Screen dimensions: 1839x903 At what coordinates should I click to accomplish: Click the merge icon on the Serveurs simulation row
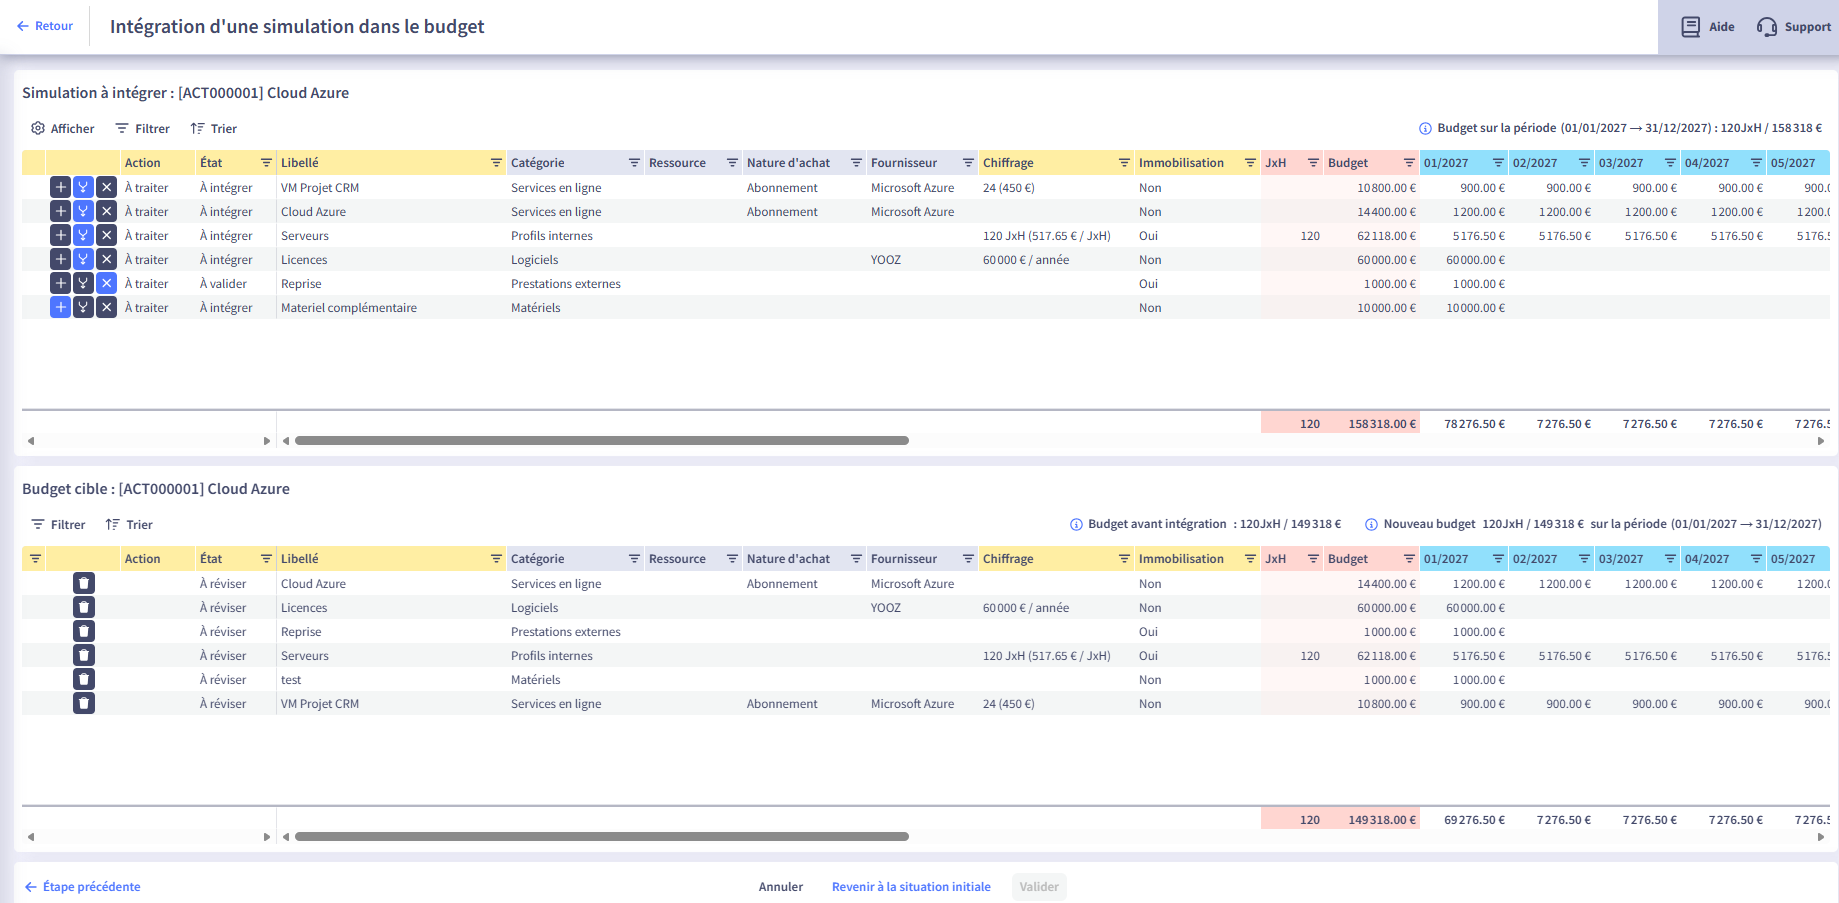(84, 235)
